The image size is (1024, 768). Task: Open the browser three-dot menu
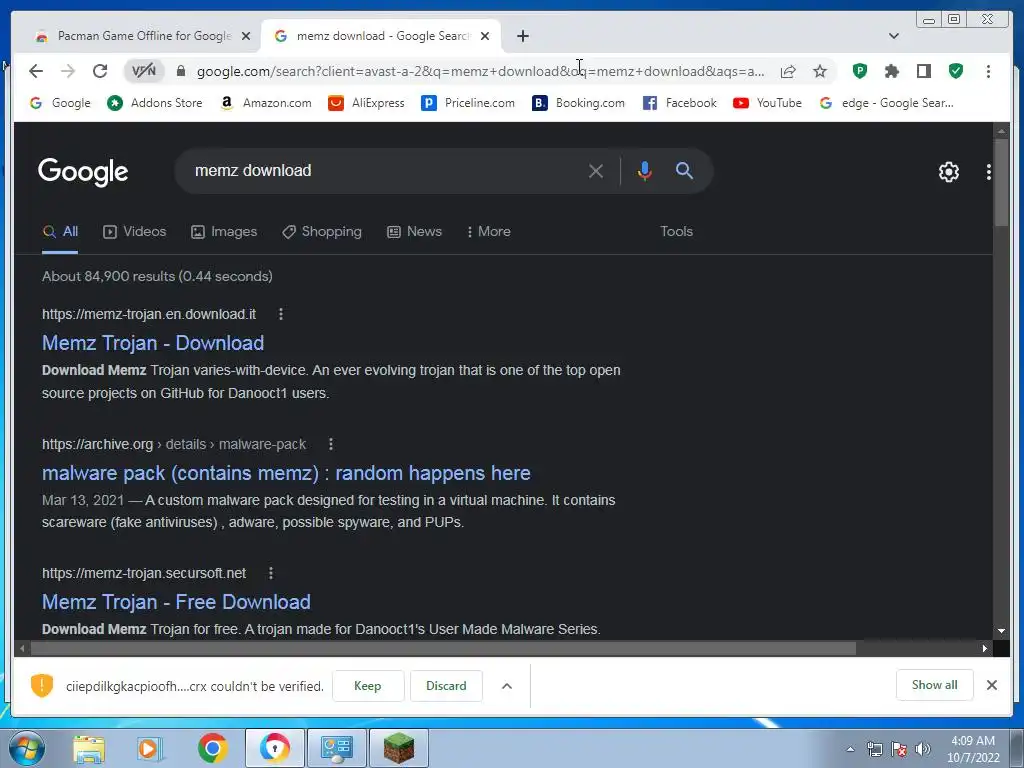988,71
